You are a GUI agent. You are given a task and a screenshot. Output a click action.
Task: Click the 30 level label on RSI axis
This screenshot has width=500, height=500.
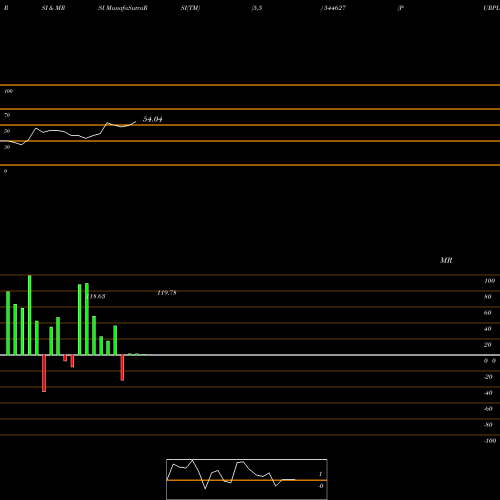(x=7, y=147)
